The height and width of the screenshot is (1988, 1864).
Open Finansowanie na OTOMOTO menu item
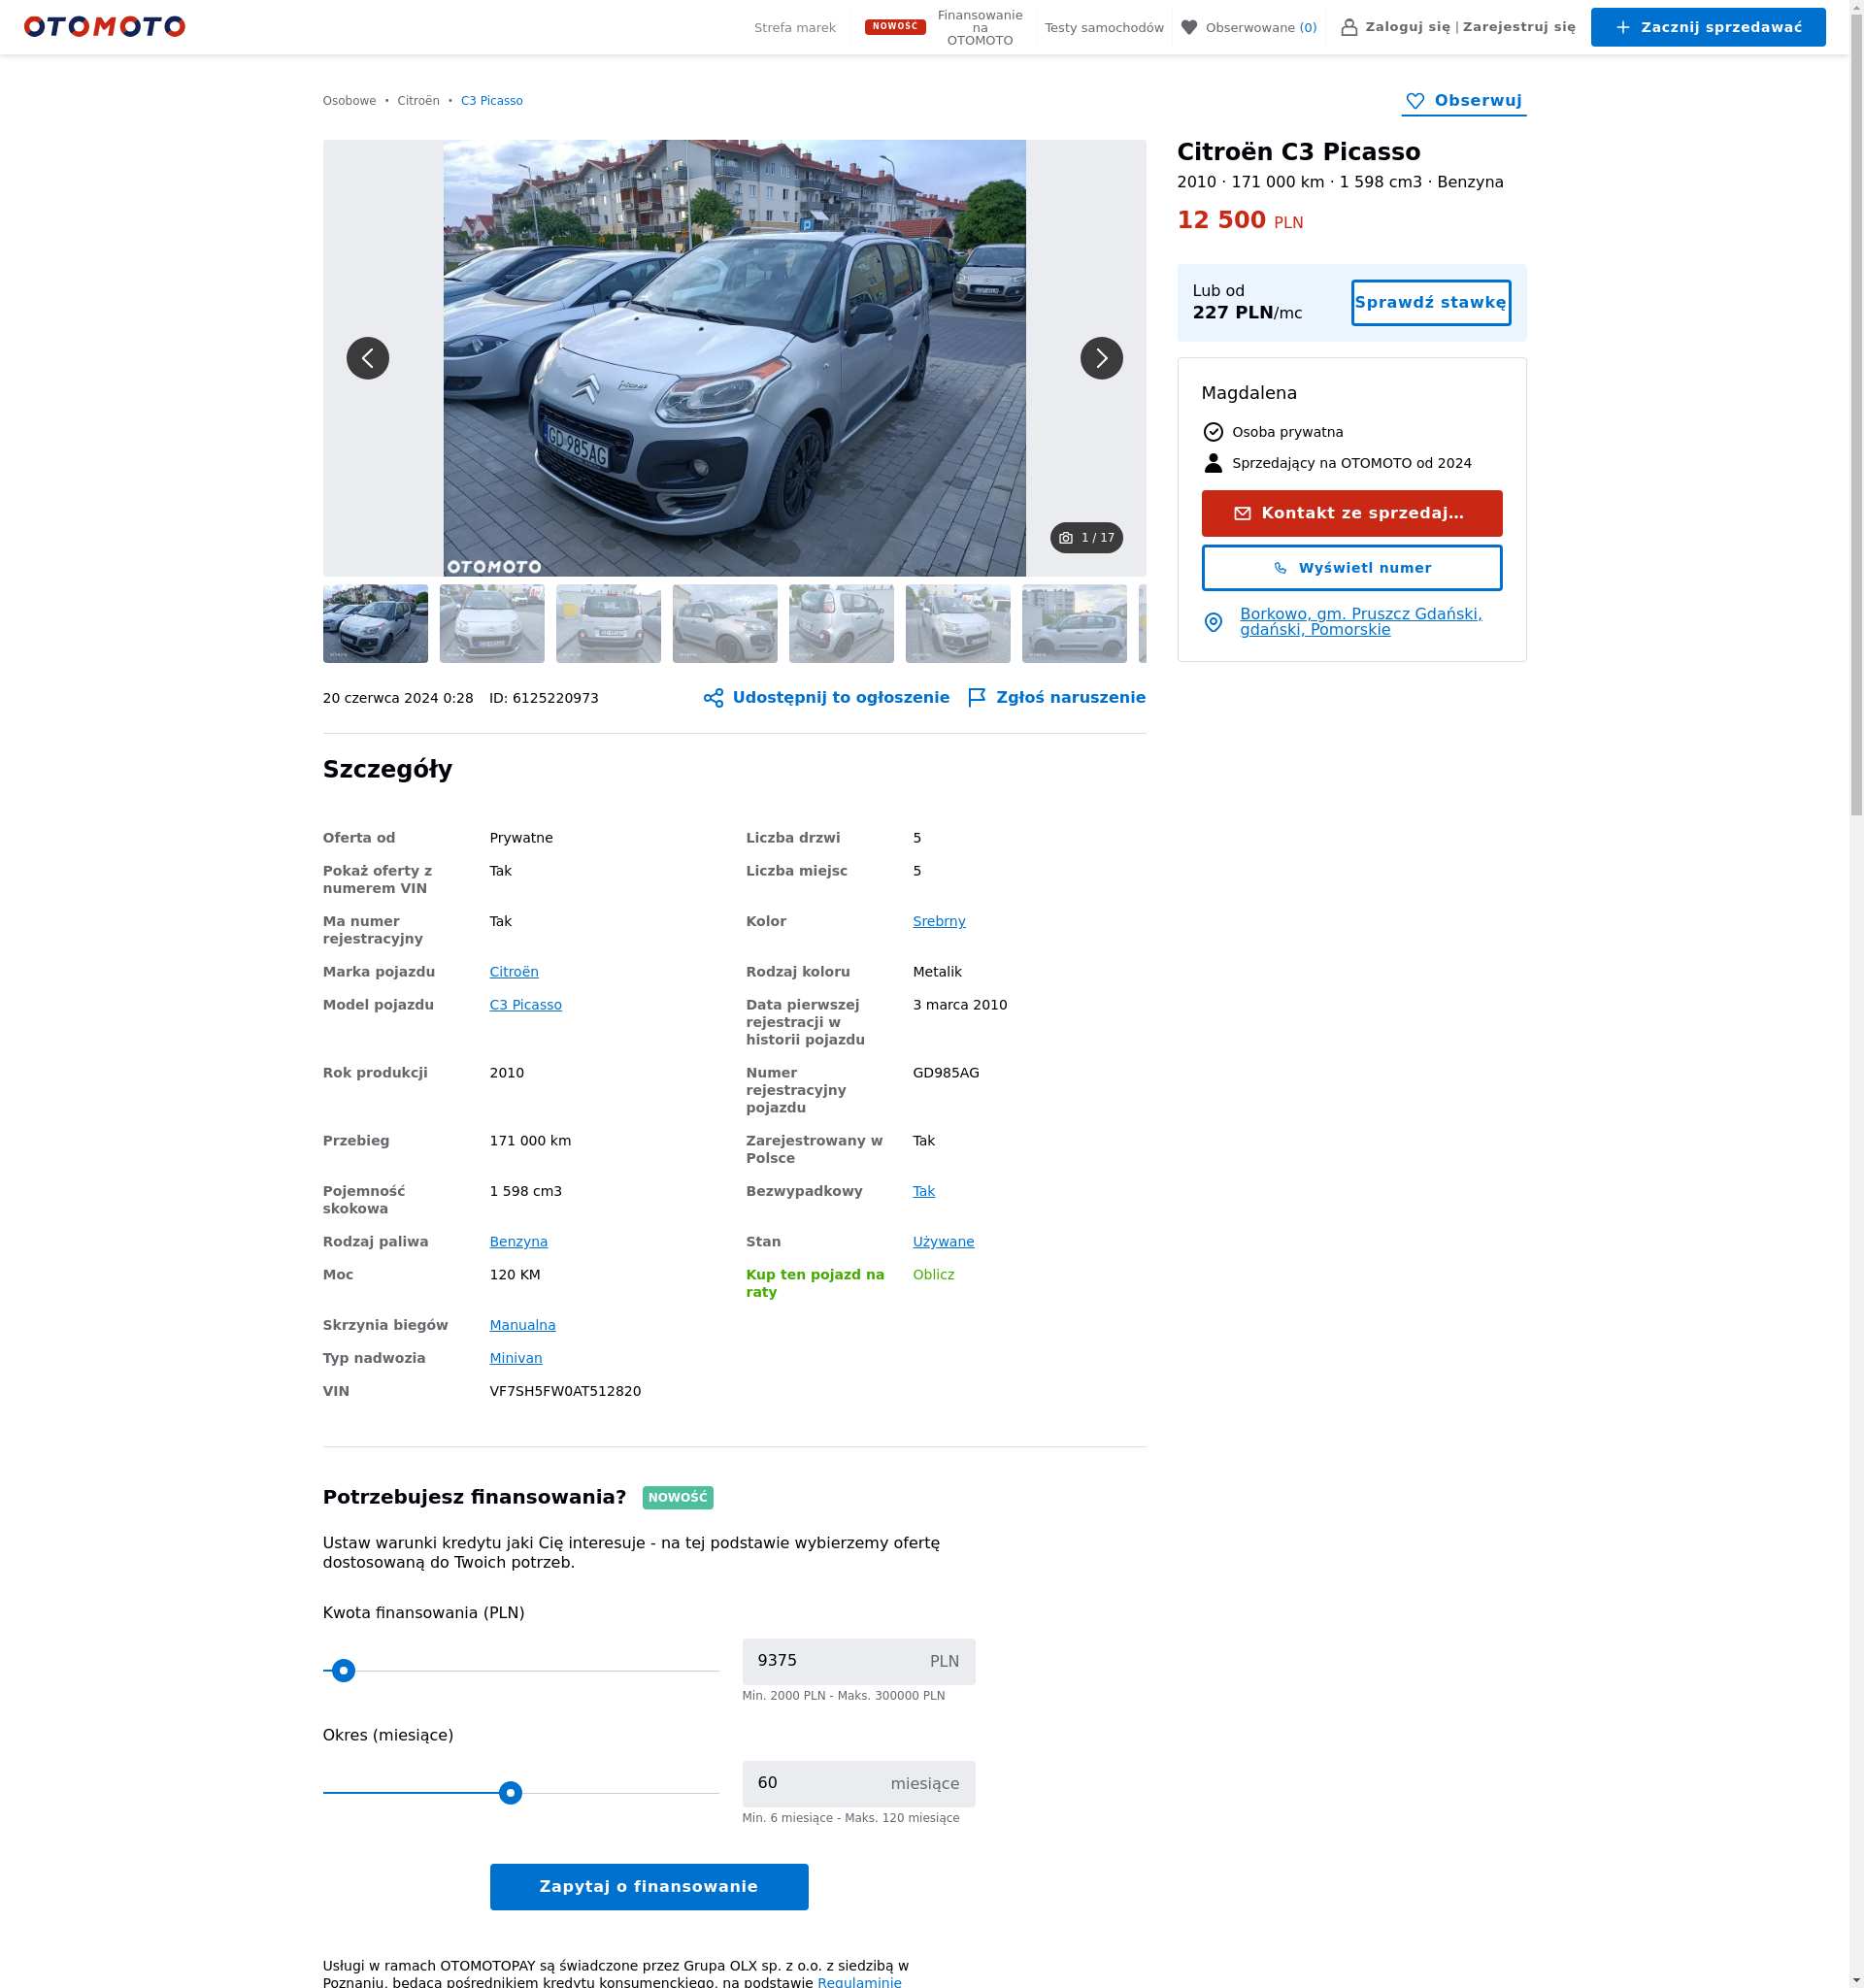(979, 28)
